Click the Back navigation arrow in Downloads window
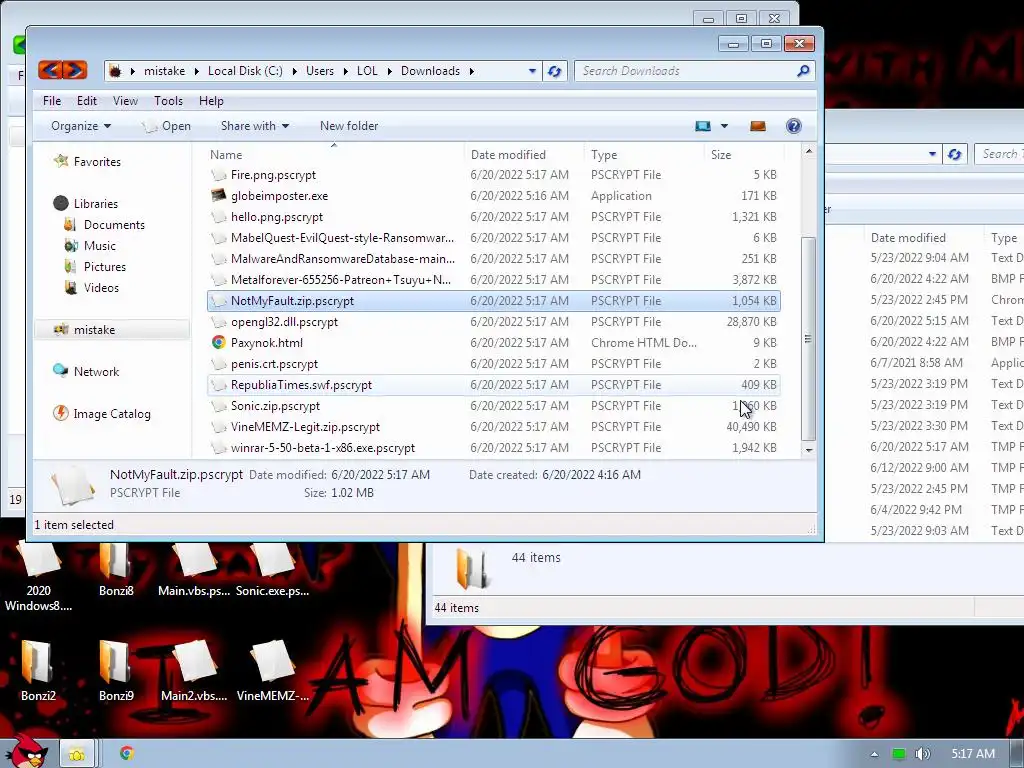The image size is (1024, 768). (x=51, y=70)
